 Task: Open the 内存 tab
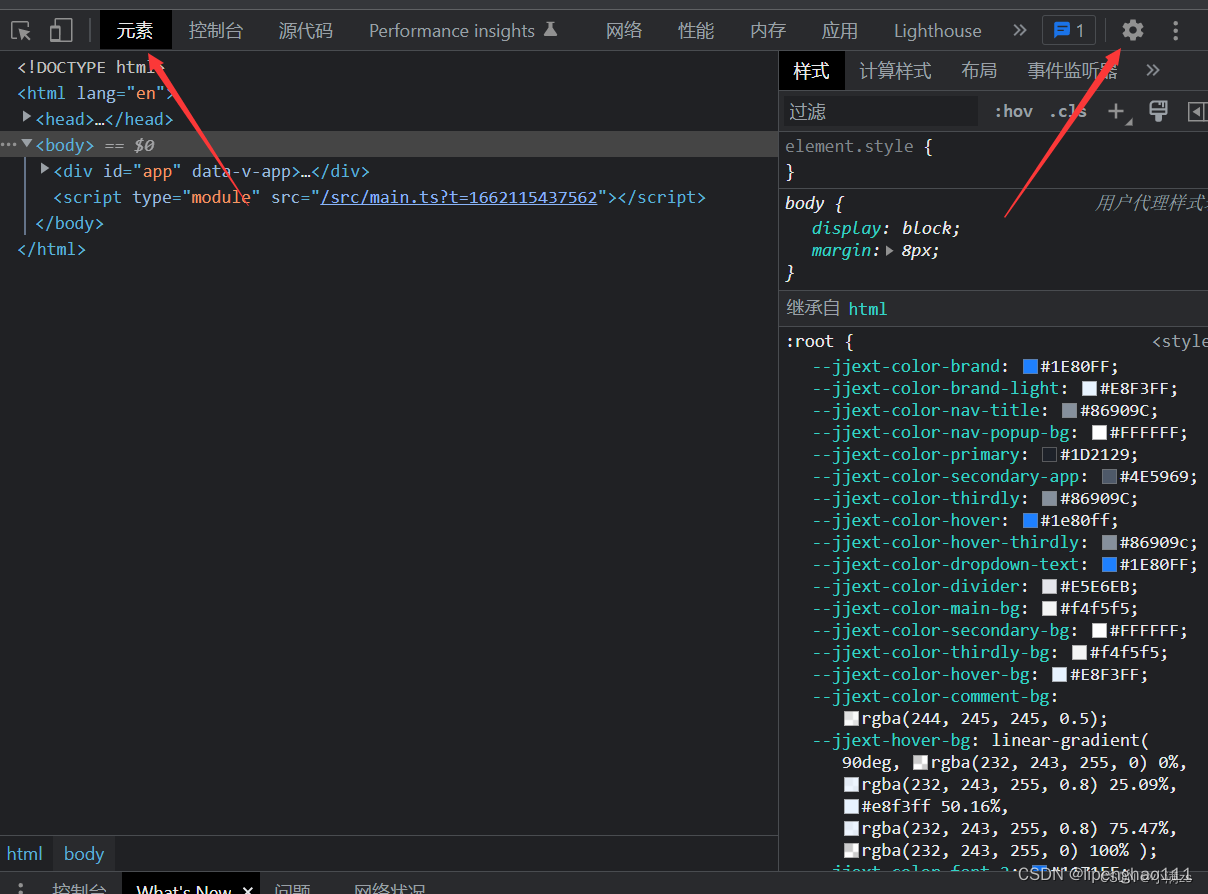click(x=768, y=30)
